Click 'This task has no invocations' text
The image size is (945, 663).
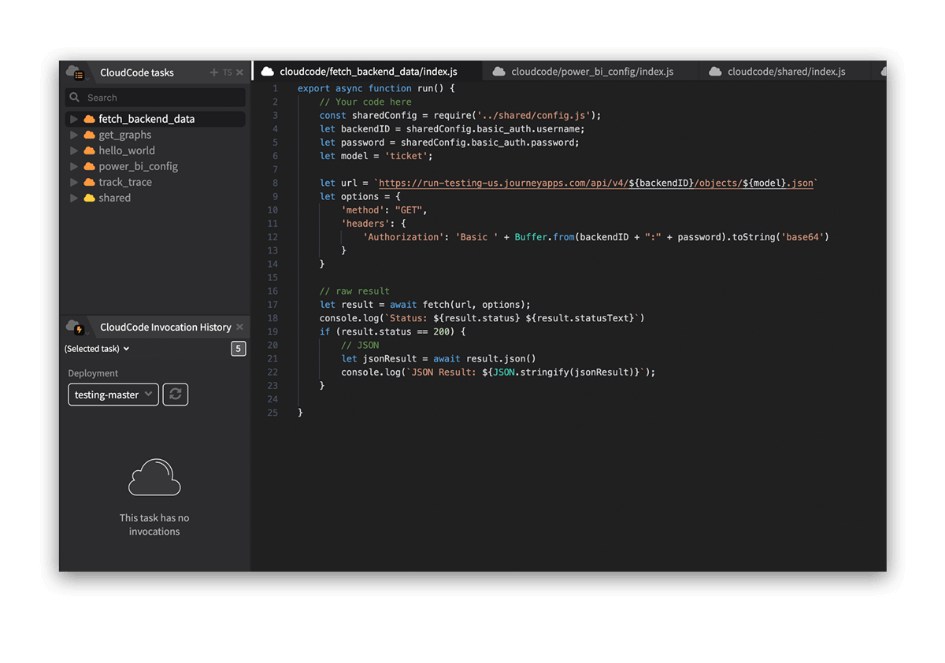point(154,524)
